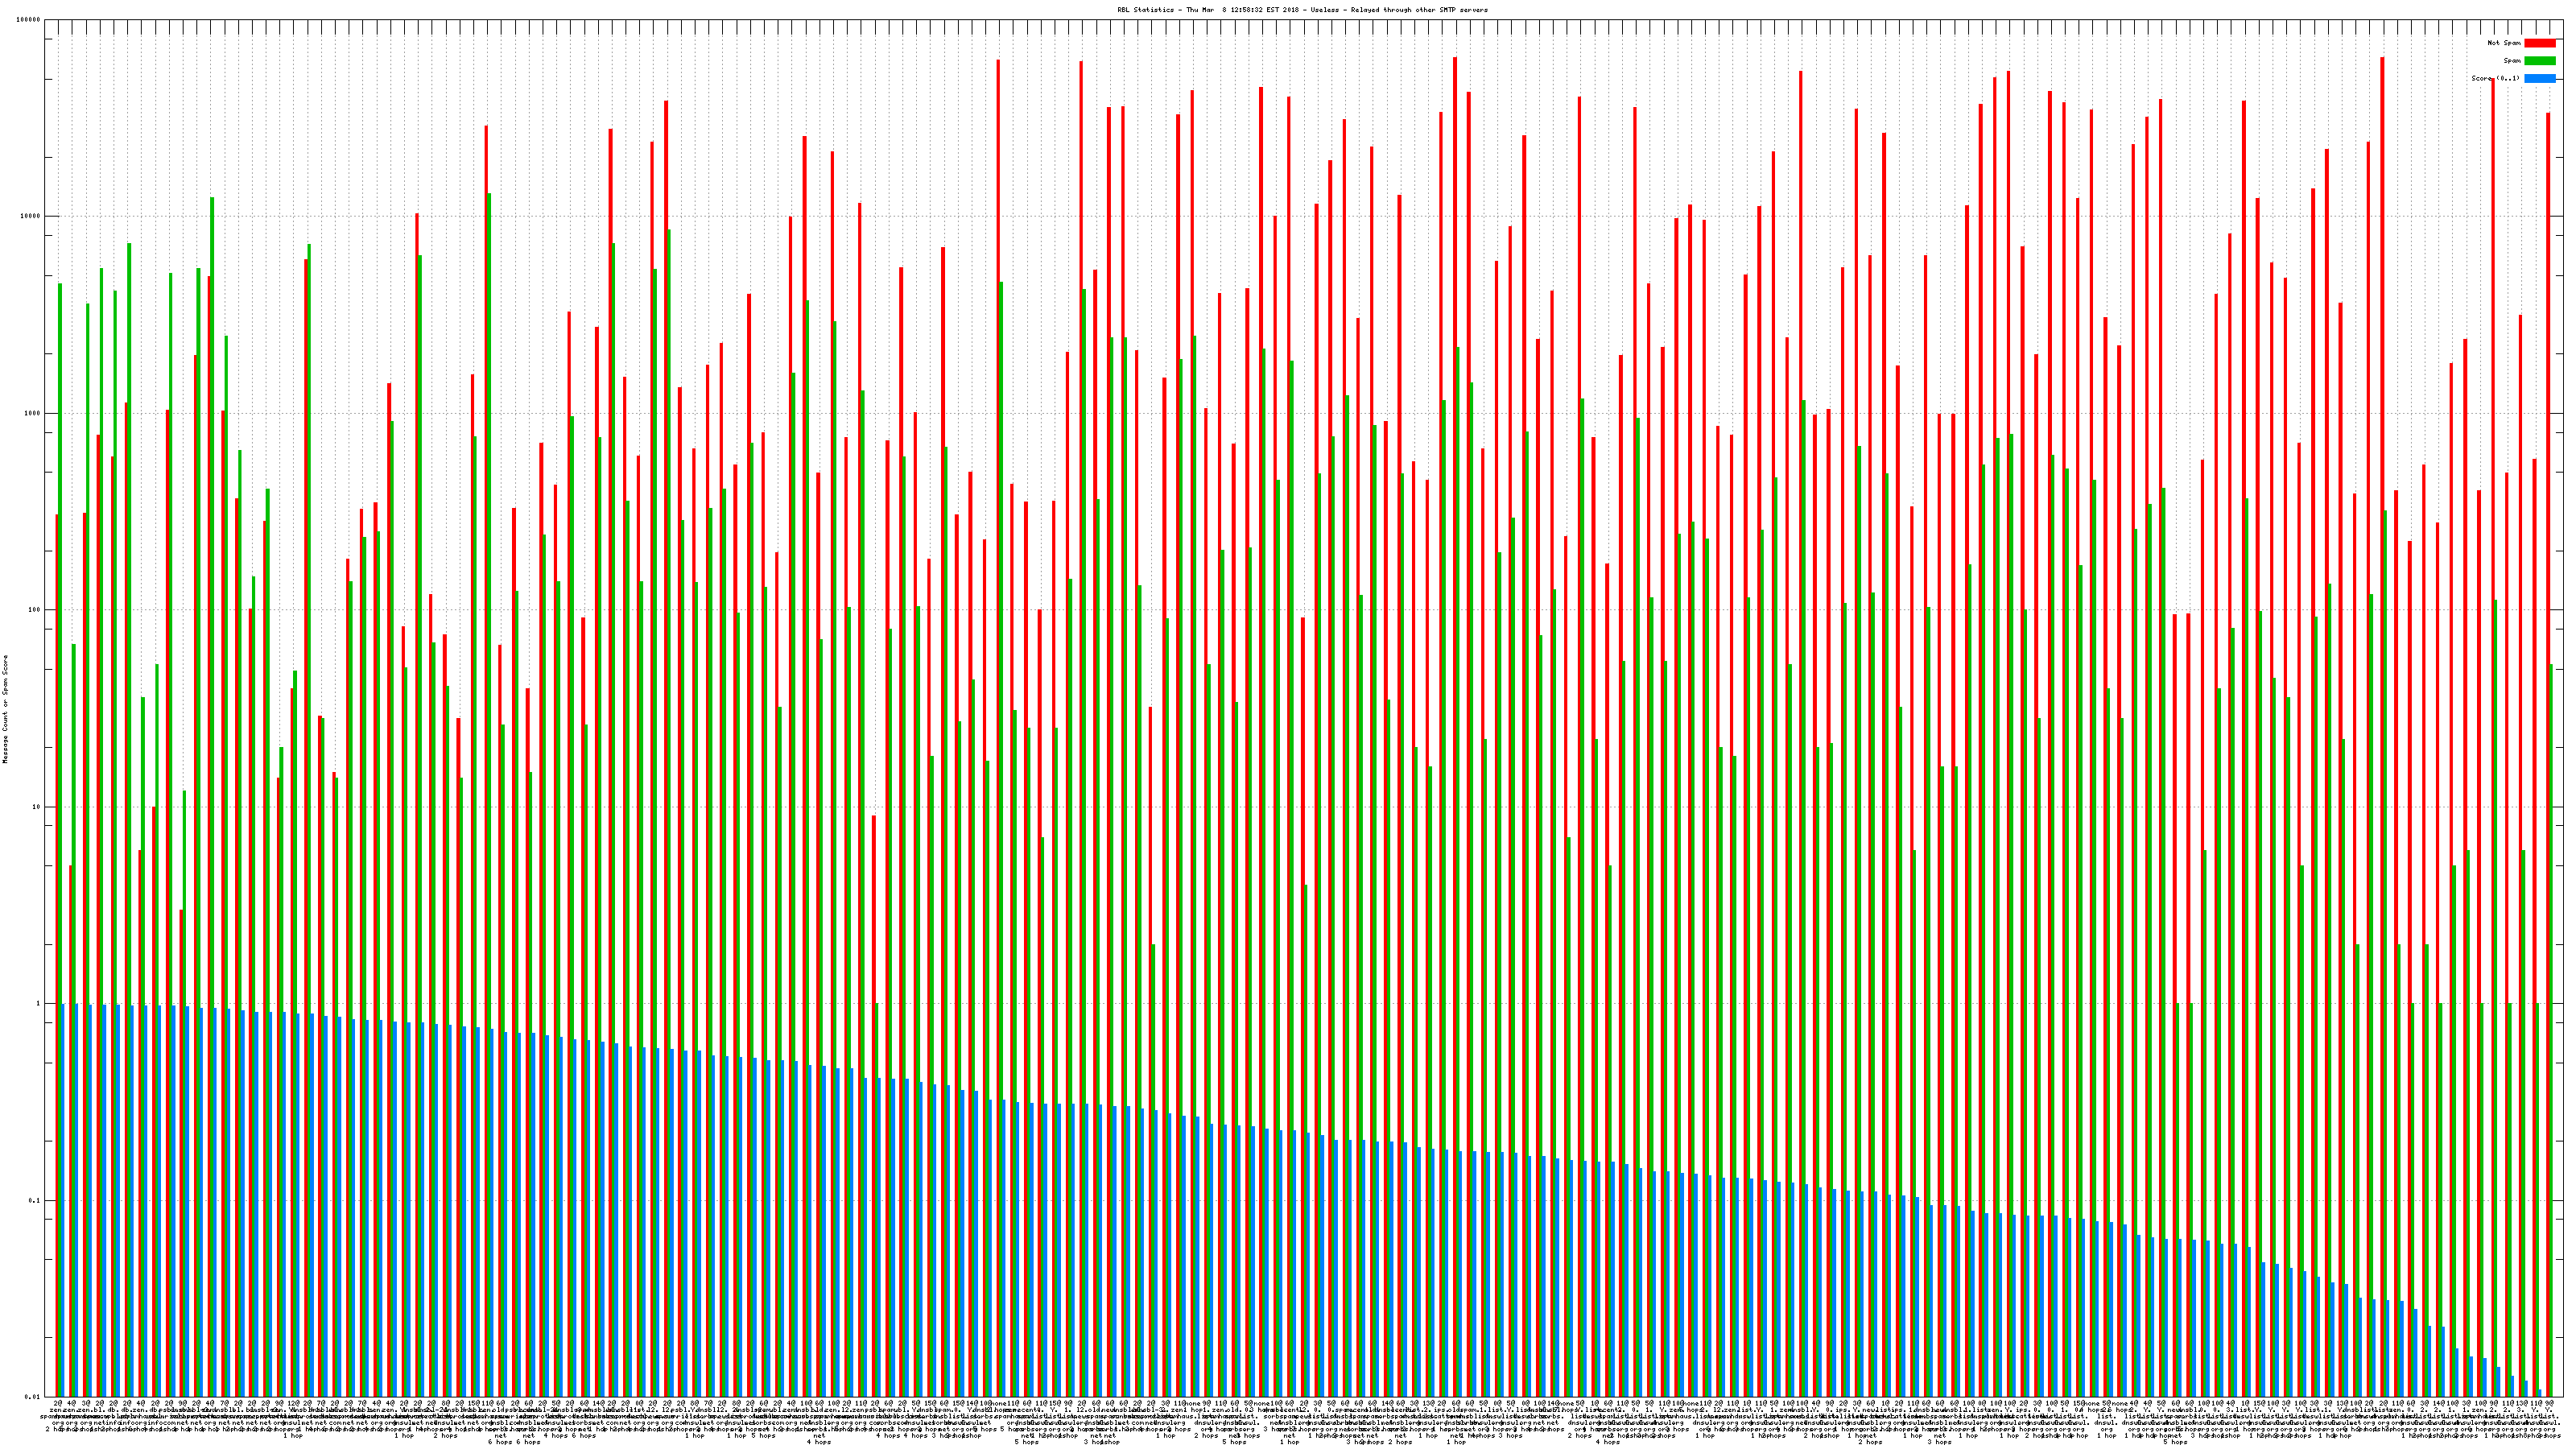Select the 0.01 y-axis tick label
The width and height of the screenshot is (2576, 1449).
[33, 1397]
